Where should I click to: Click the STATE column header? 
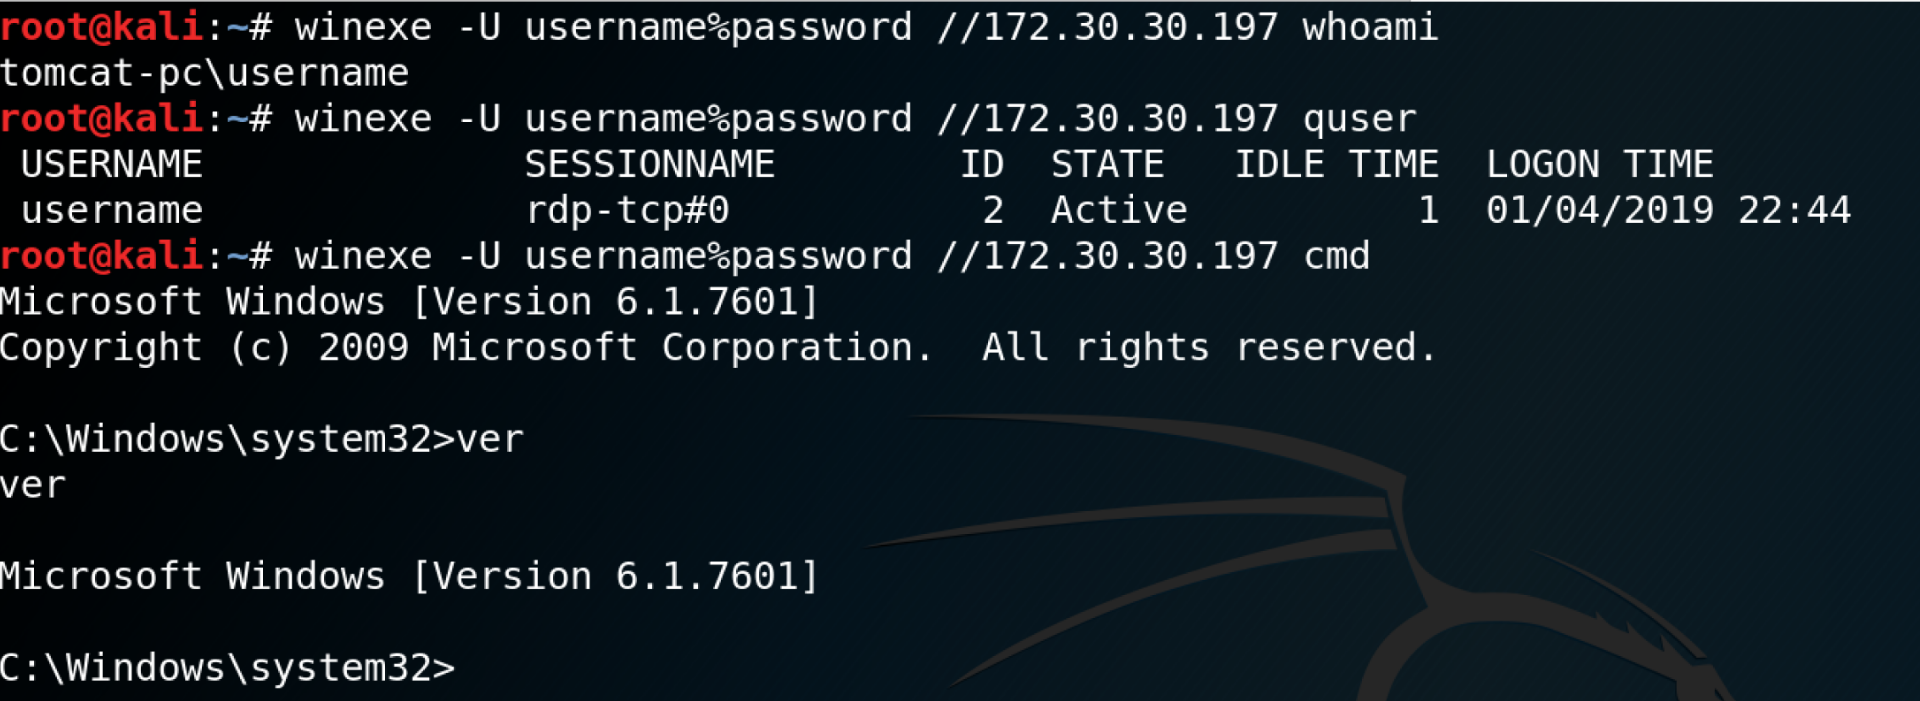tap(1107, 164)
